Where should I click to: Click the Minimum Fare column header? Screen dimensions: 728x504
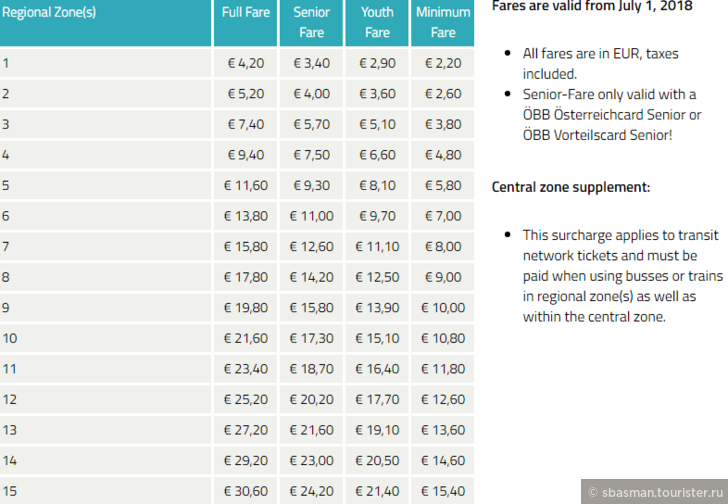pos(442,23)
